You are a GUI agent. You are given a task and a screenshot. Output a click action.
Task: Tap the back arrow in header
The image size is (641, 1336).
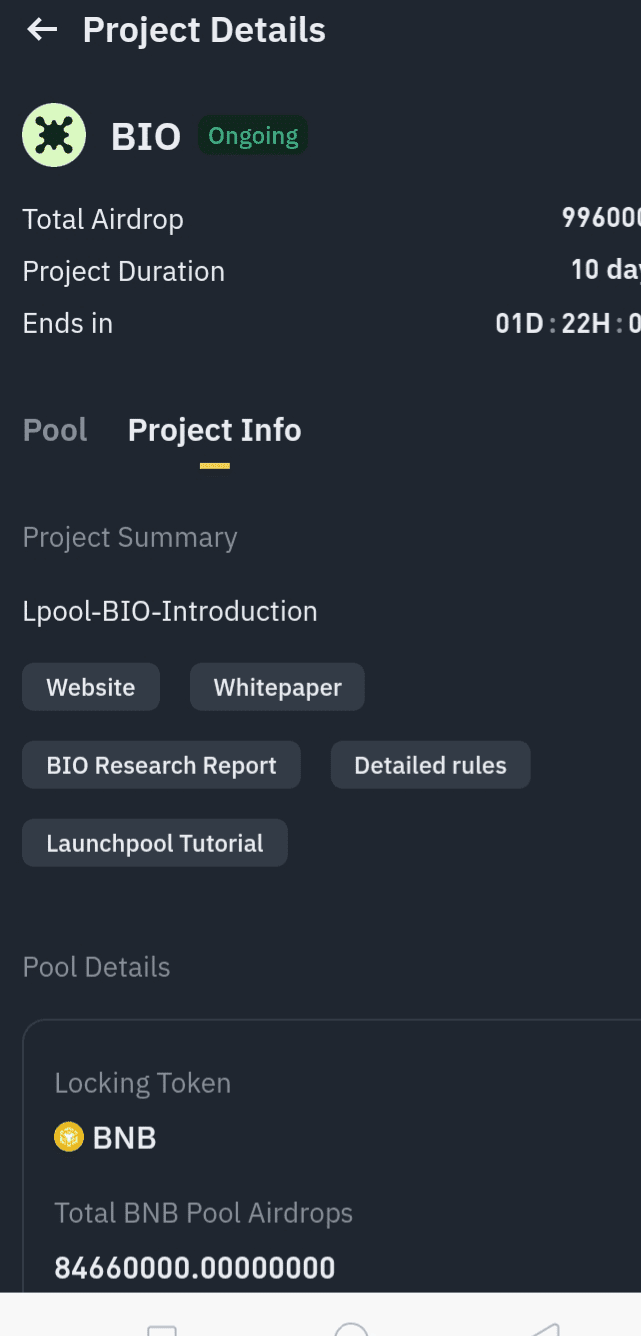click(x=42, y=30)
